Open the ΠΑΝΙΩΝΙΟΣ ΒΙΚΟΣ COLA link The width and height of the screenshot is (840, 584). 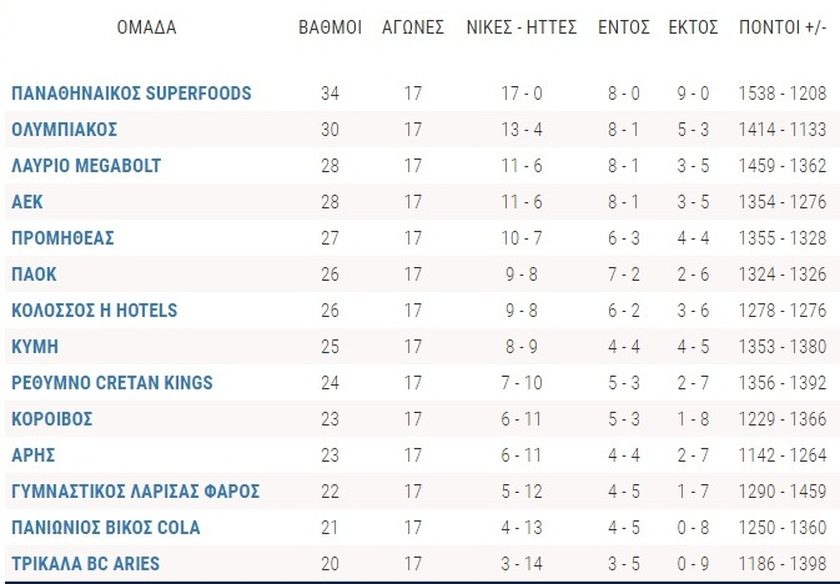click(x=106, y=527)
